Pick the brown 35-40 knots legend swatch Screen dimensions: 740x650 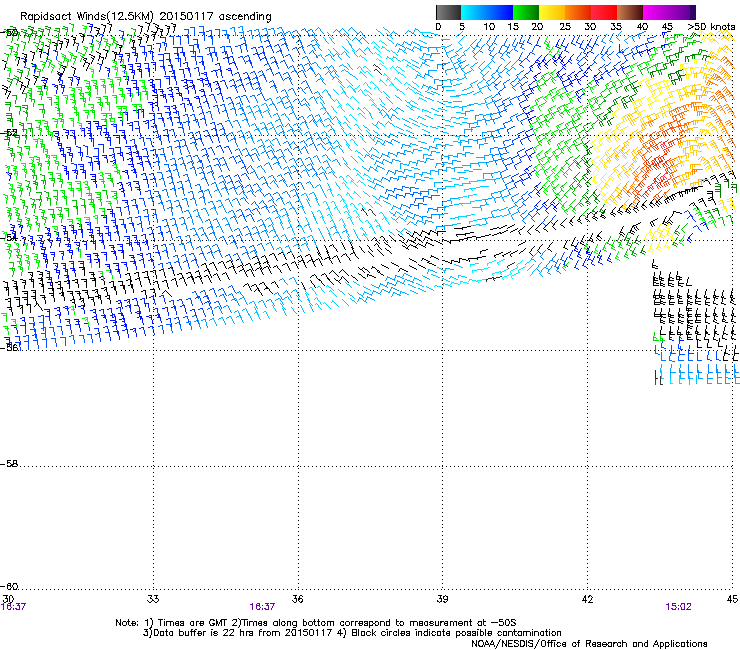(x=630, y=12)
